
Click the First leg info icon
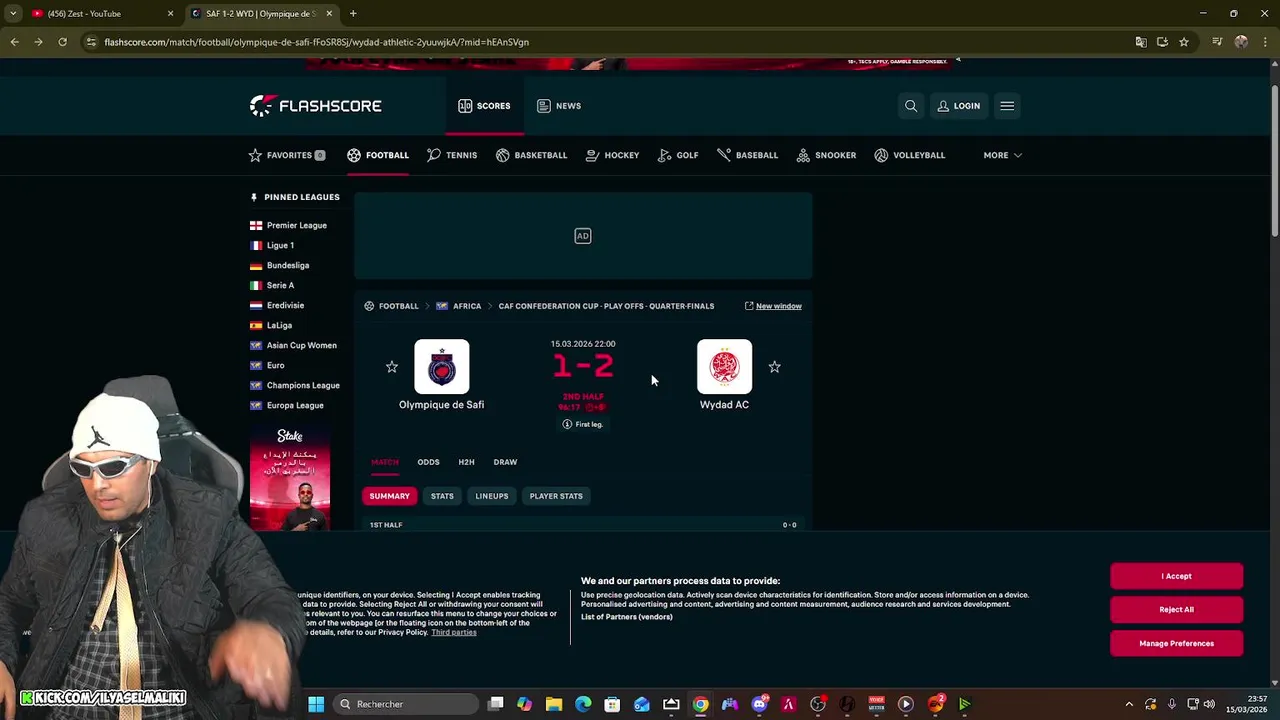[567, 424]
